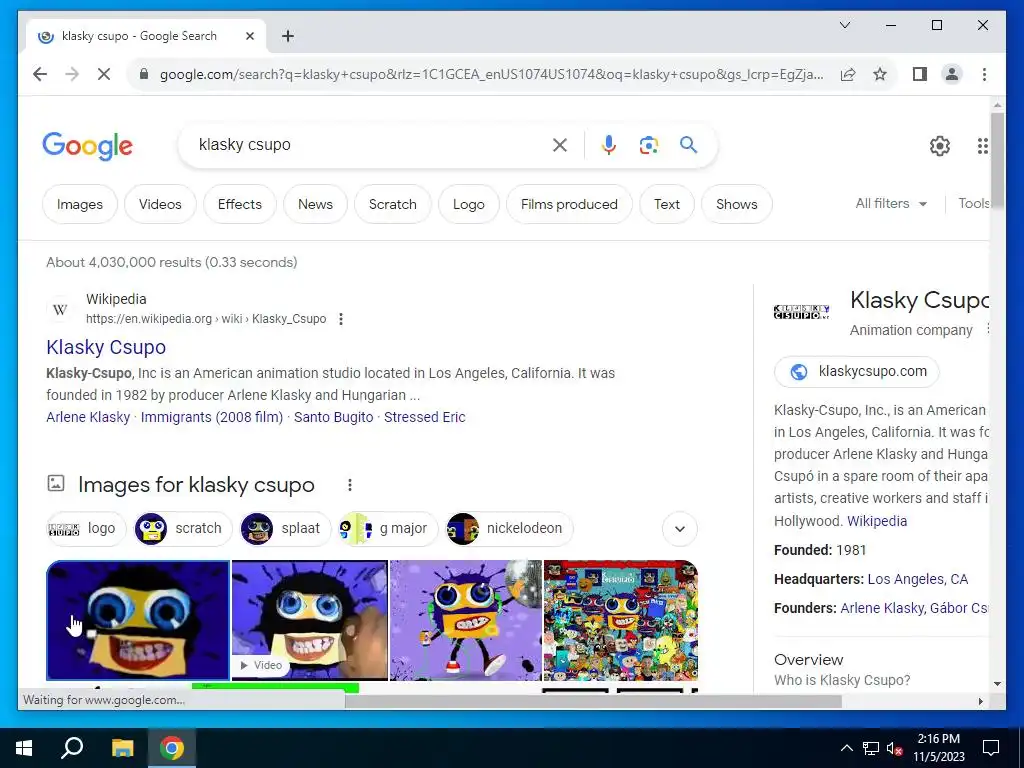
Task: Toggle the Chrome side panel
Action: (920, 74)
